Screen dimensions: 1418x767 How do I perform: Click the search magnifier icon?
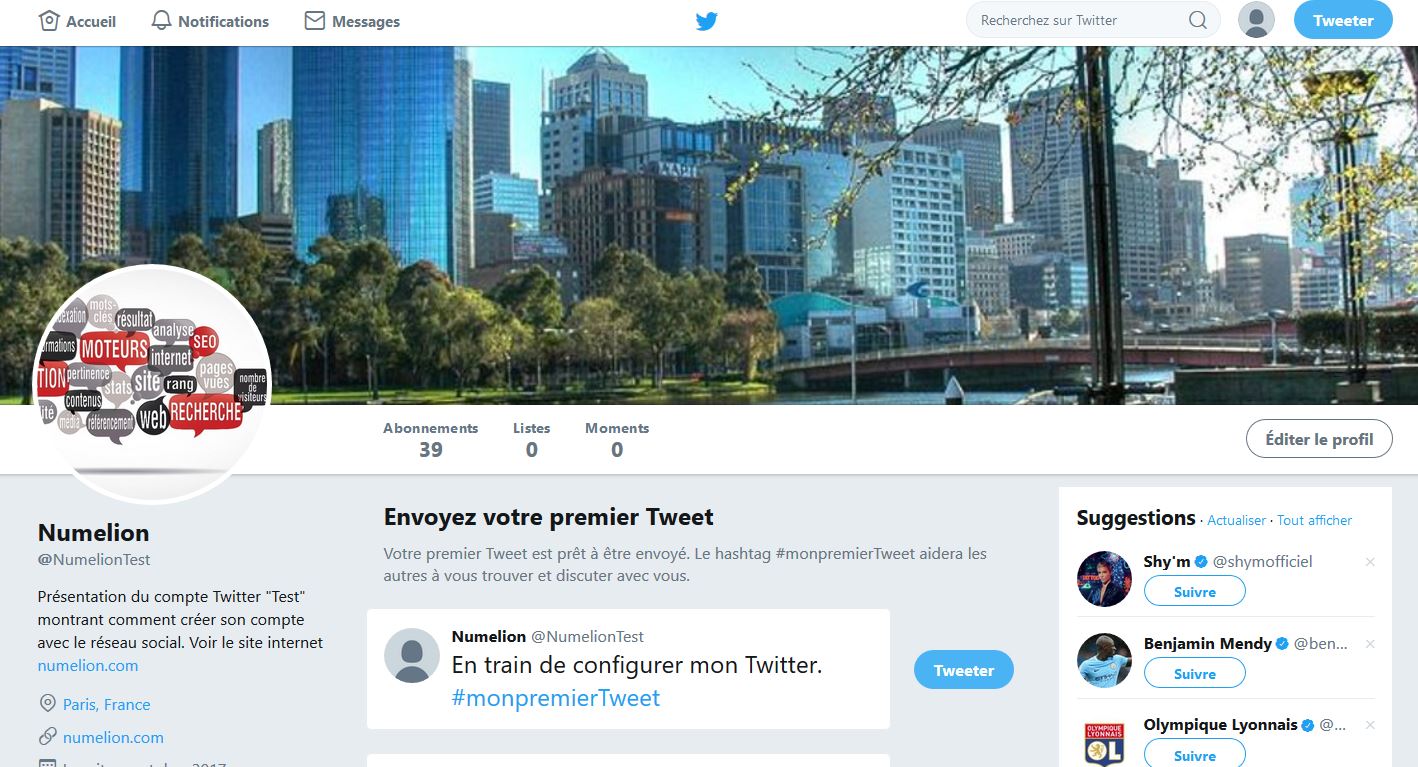pyautogui.click(x=1197, y=20)
